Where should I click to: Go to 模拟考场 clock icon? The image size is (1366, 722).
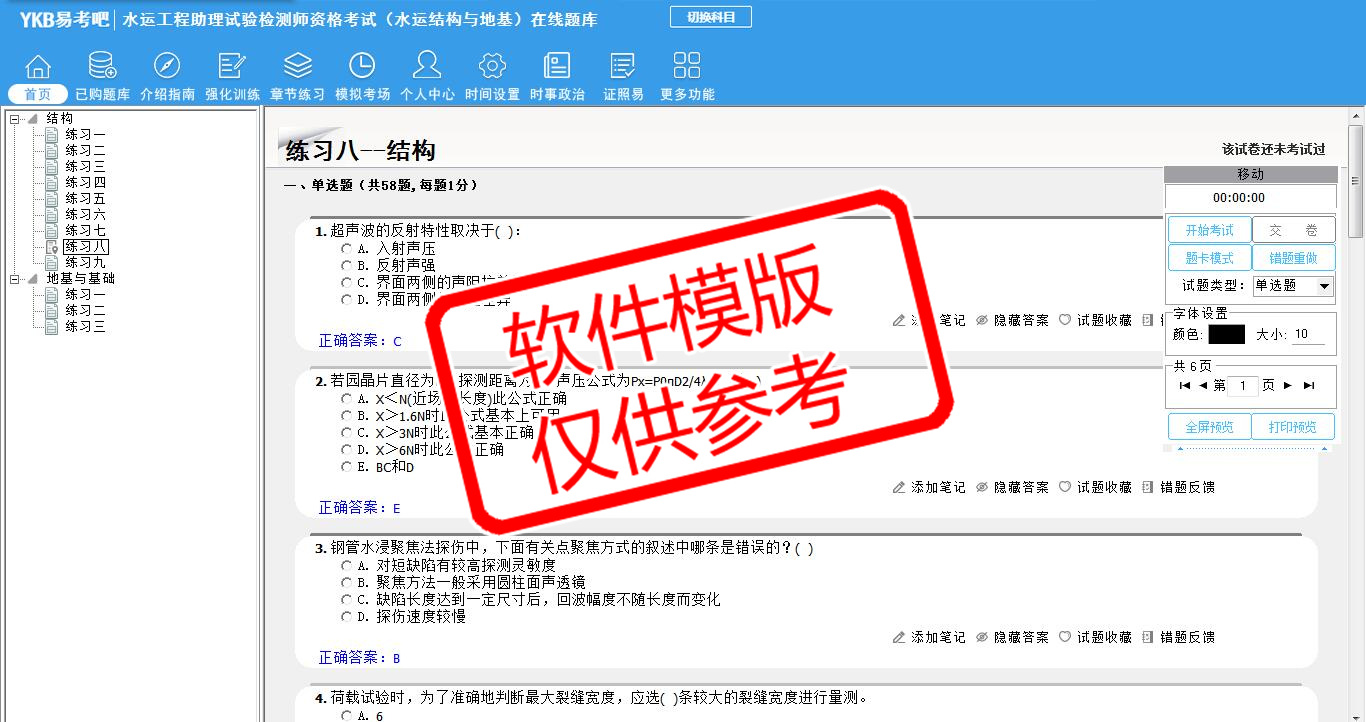point(362,67)
